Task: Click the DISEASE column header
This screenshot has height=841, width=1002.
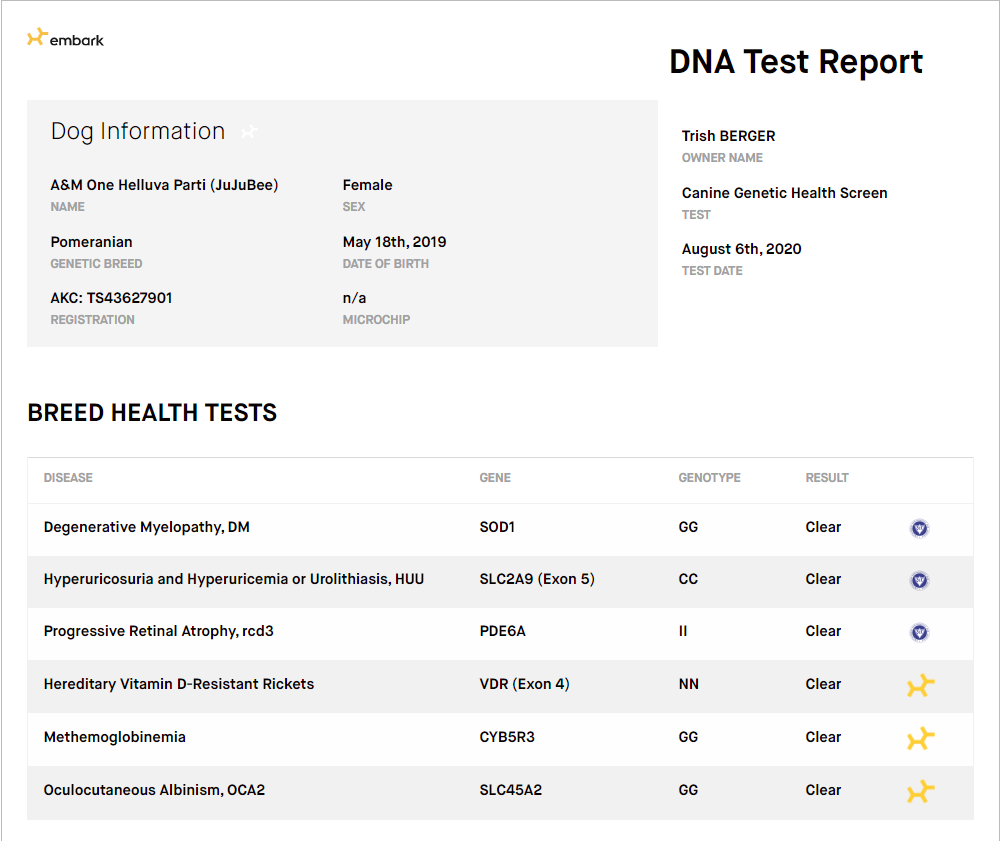Action: [68, 478]
